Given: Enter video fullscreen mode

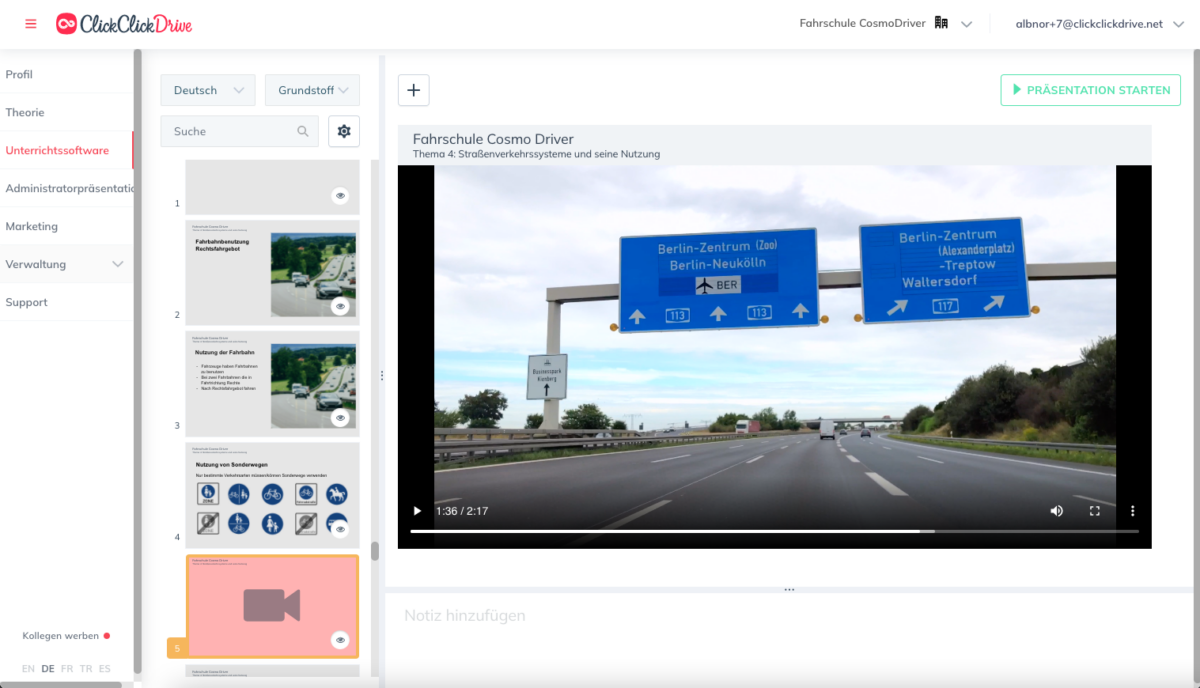Looking at the screenshot, I should point(1094,511).
